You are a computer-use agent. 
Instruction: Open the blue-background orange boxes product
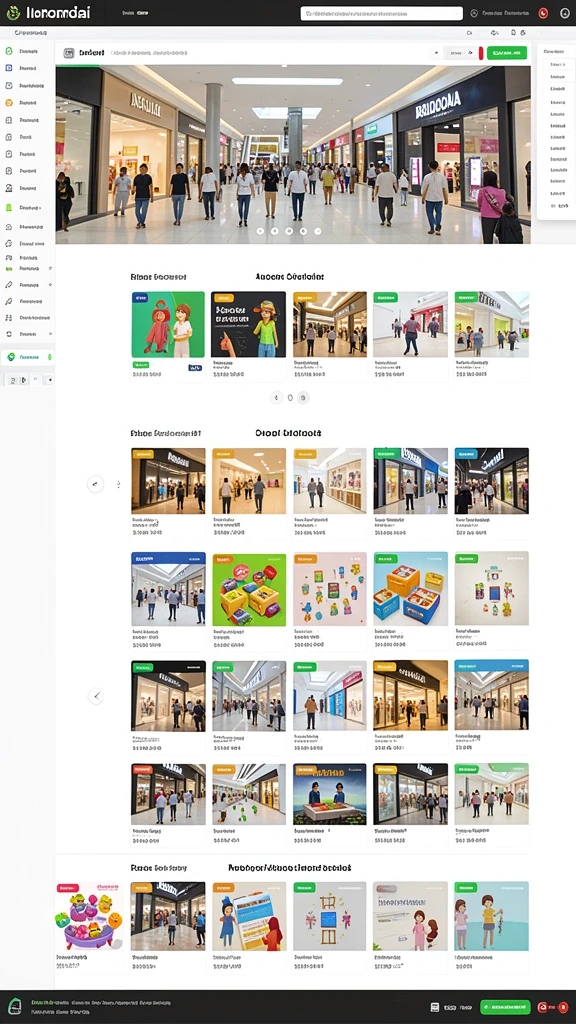pyautogui.click(x=411, y=588)
